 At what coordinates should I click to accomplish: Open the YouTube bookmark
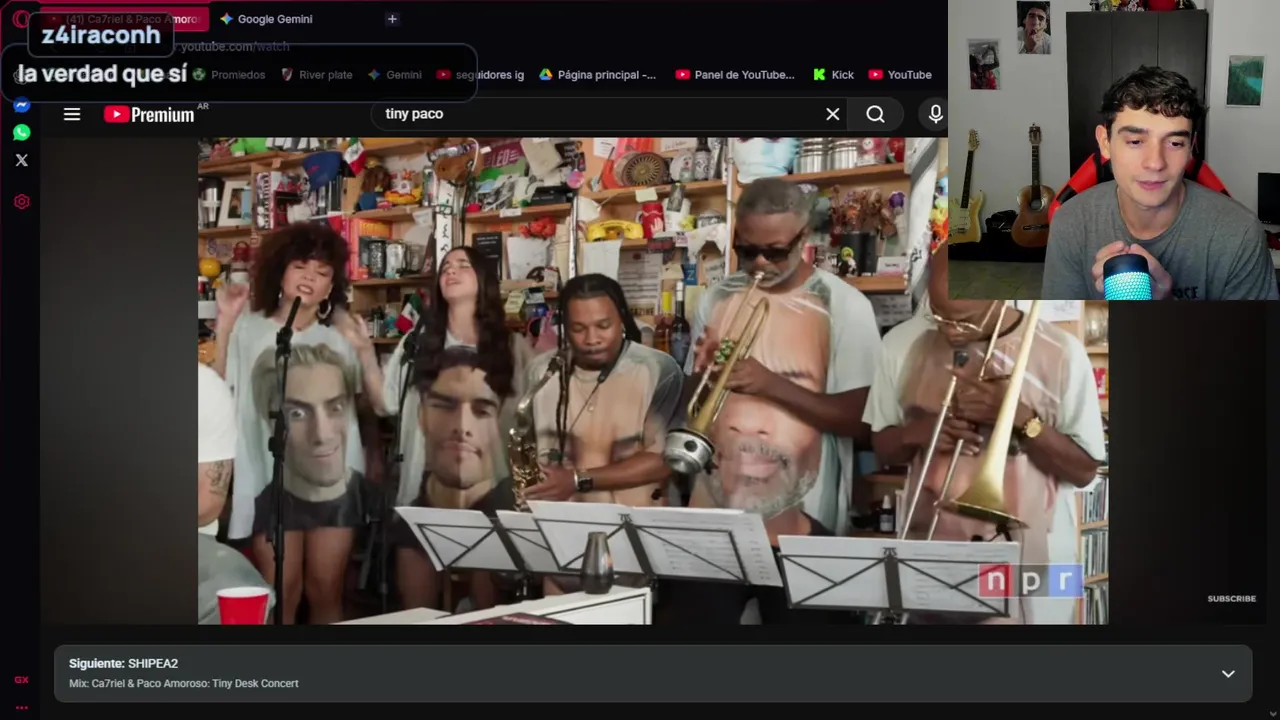point(900,75)
